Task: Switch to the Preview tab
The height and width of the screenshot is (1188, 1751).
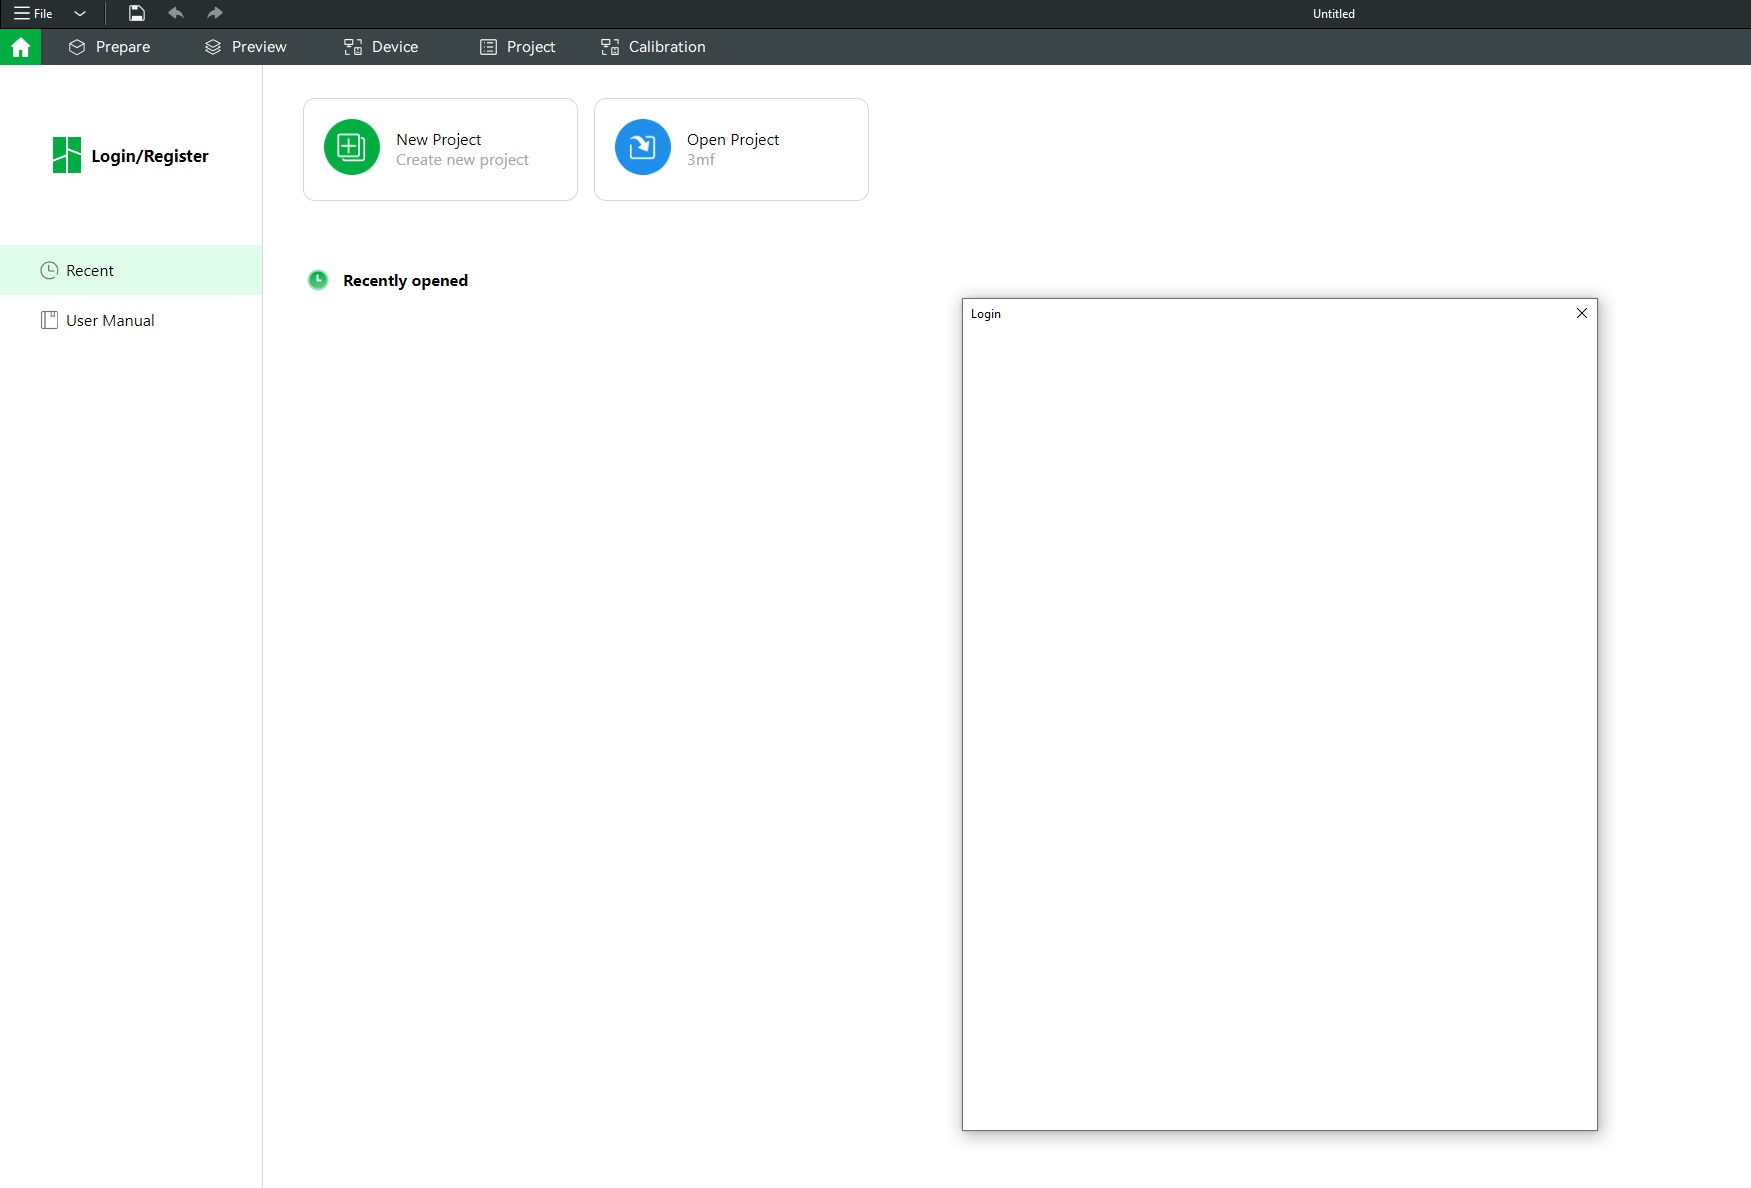Action: 245,47
